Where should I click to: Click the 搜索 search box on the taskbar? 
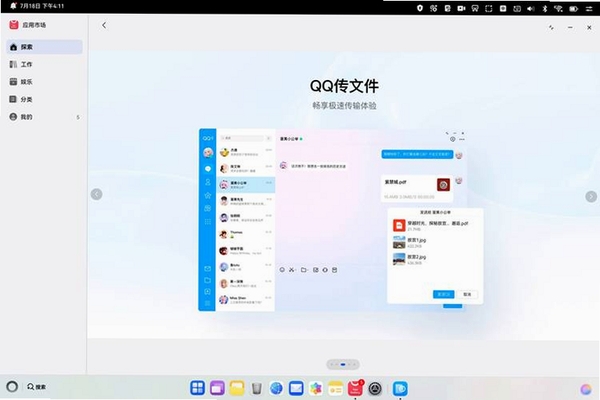[x=37, y=387]
